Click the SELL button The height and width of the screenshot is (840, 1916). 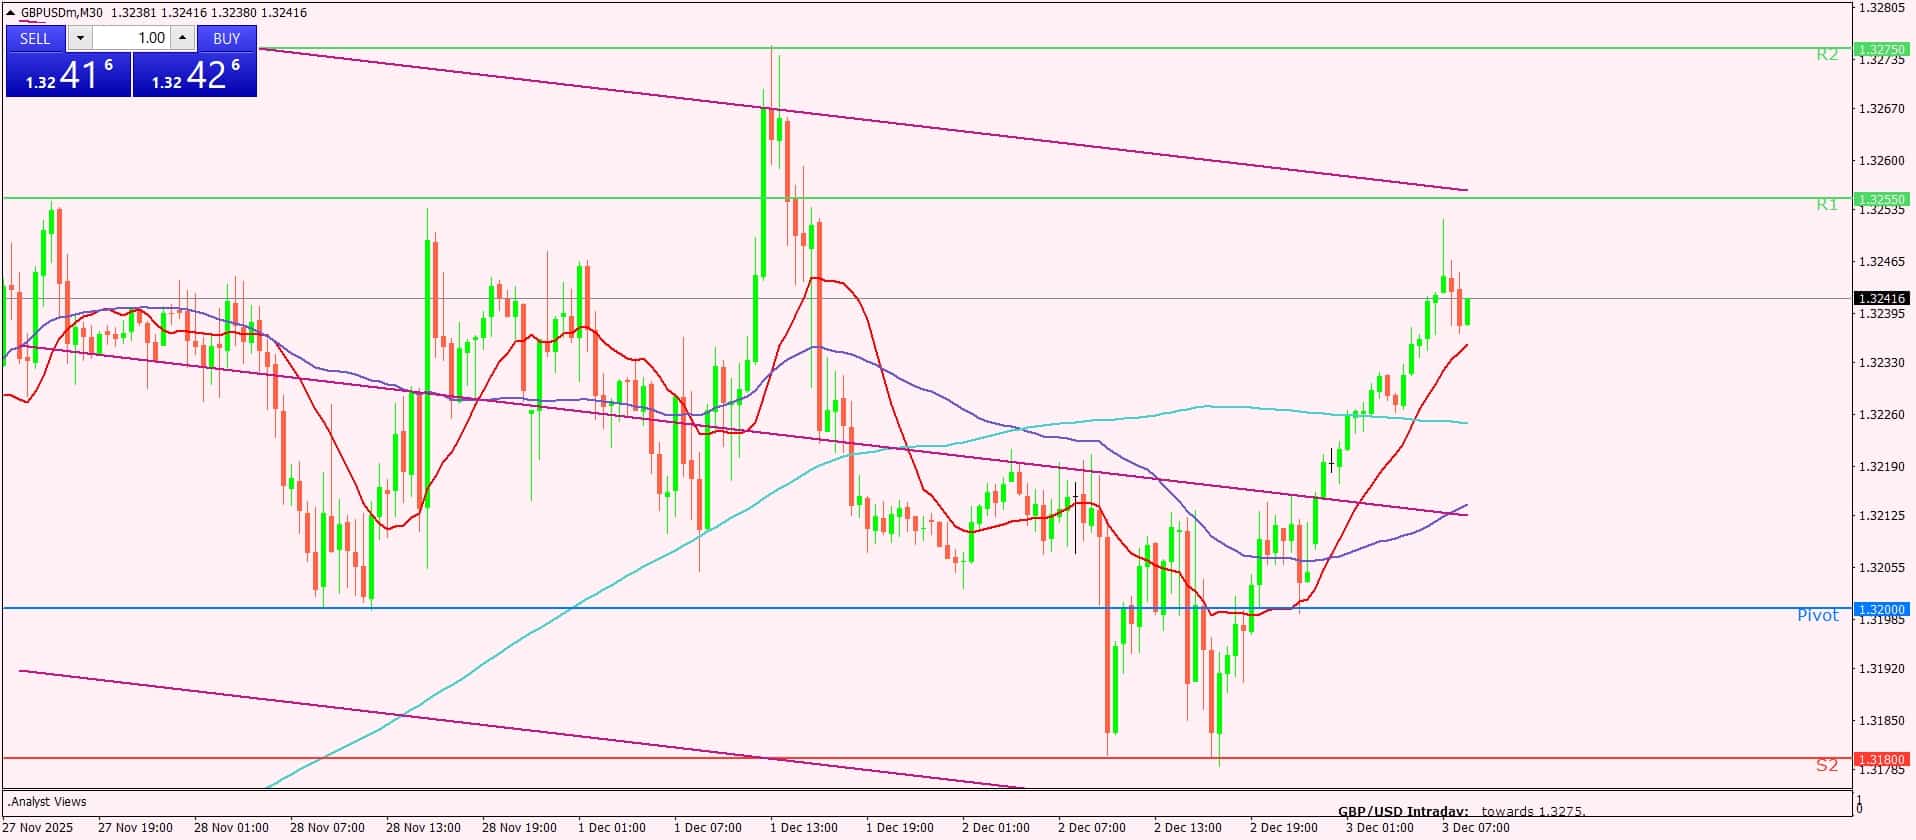[x=35, y=38]
